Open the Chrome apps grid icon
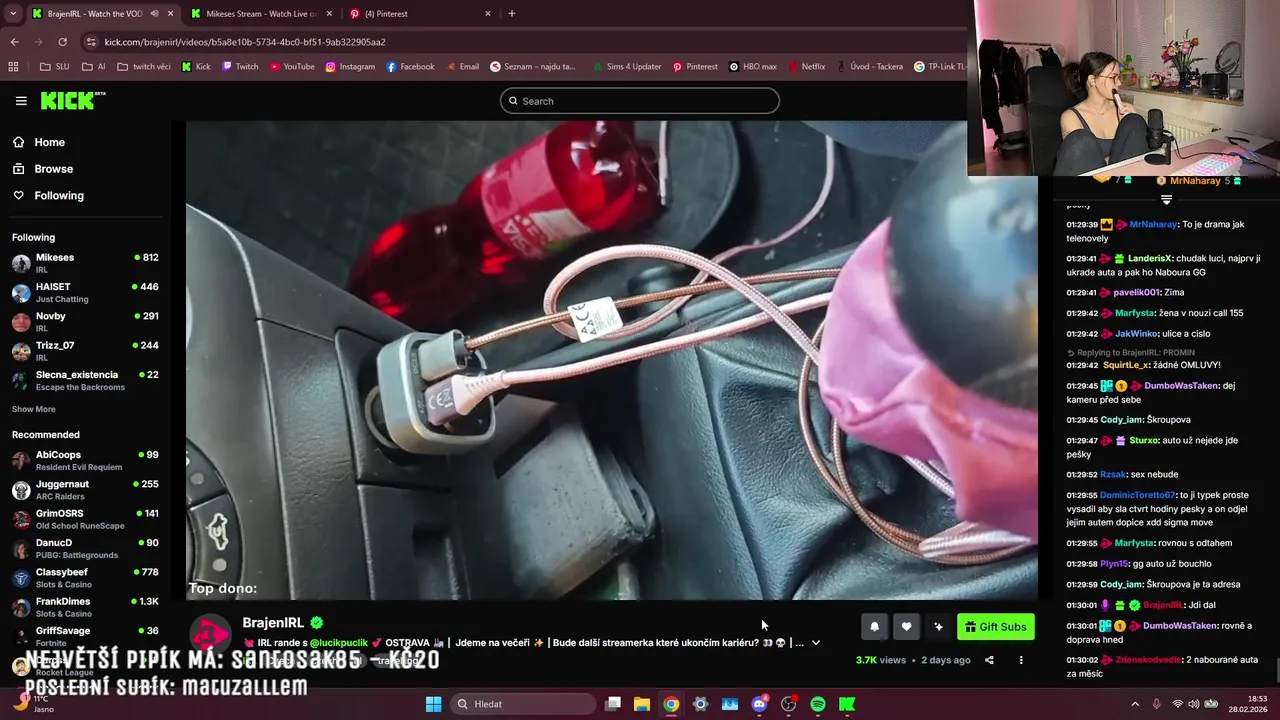Screen dimensions: 1280x720 point(13,67)
